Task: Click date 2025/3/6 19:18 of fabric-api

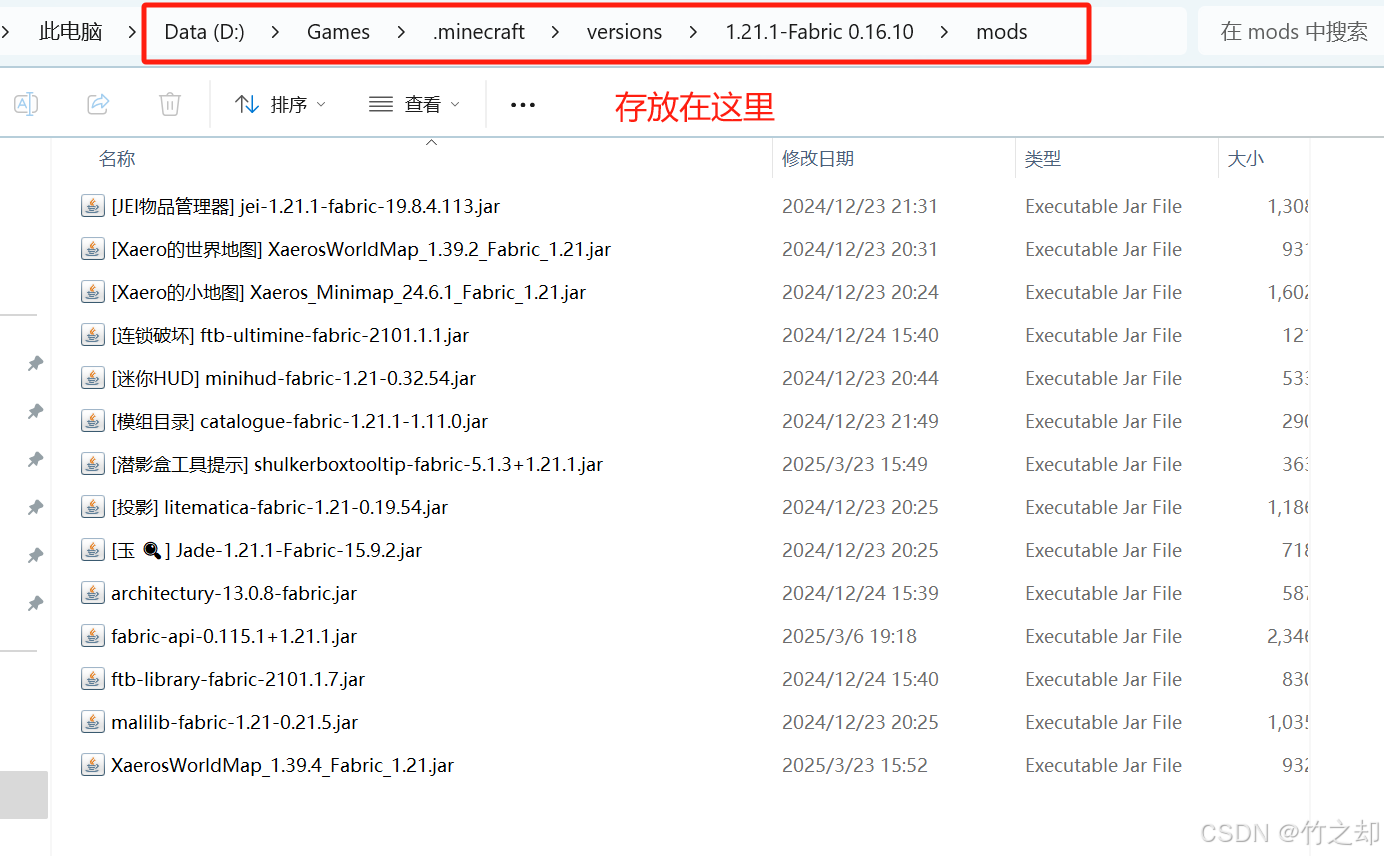Action: pyautogui.click(x=849, y=637)
